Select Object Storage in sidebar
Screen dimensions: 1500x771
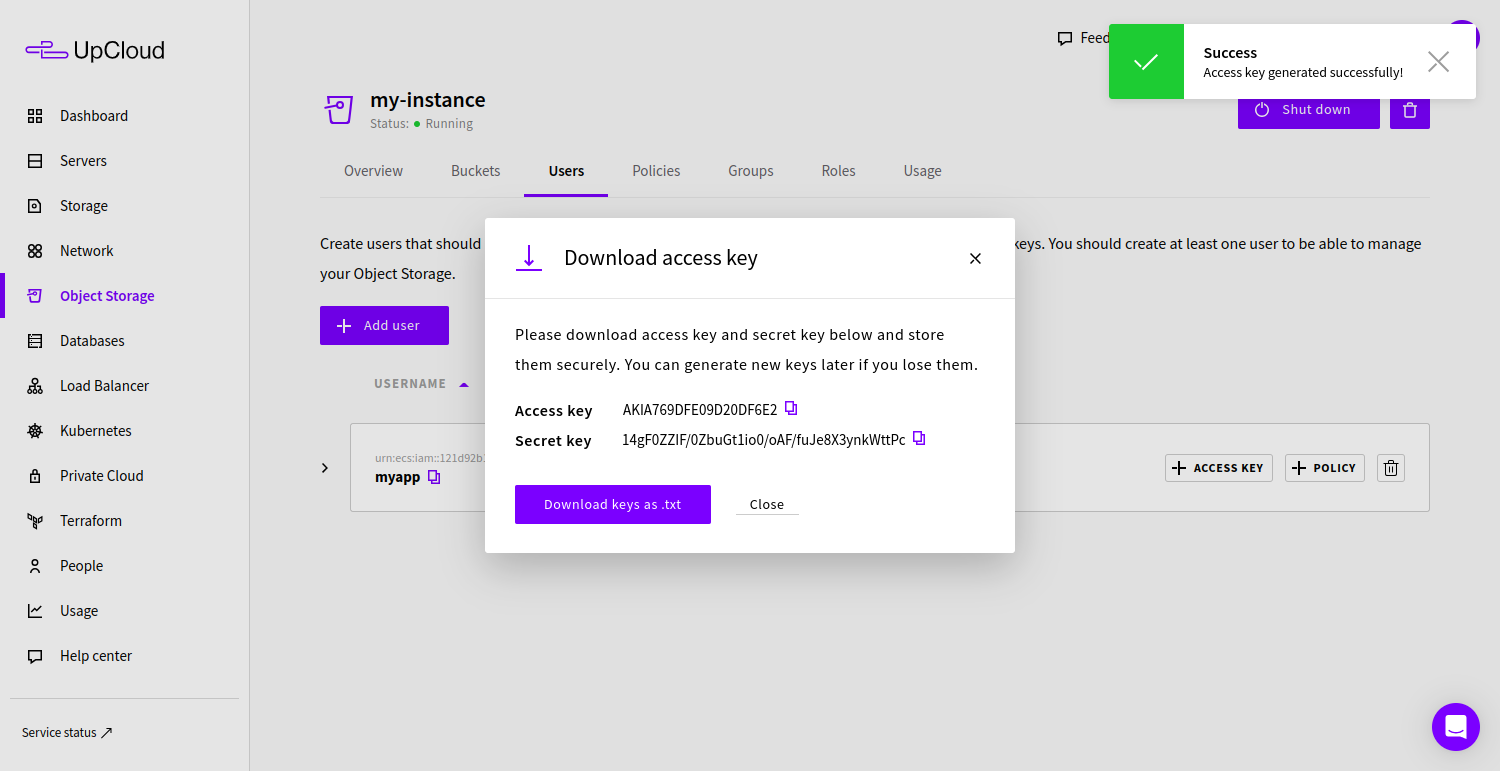[107, 296]
